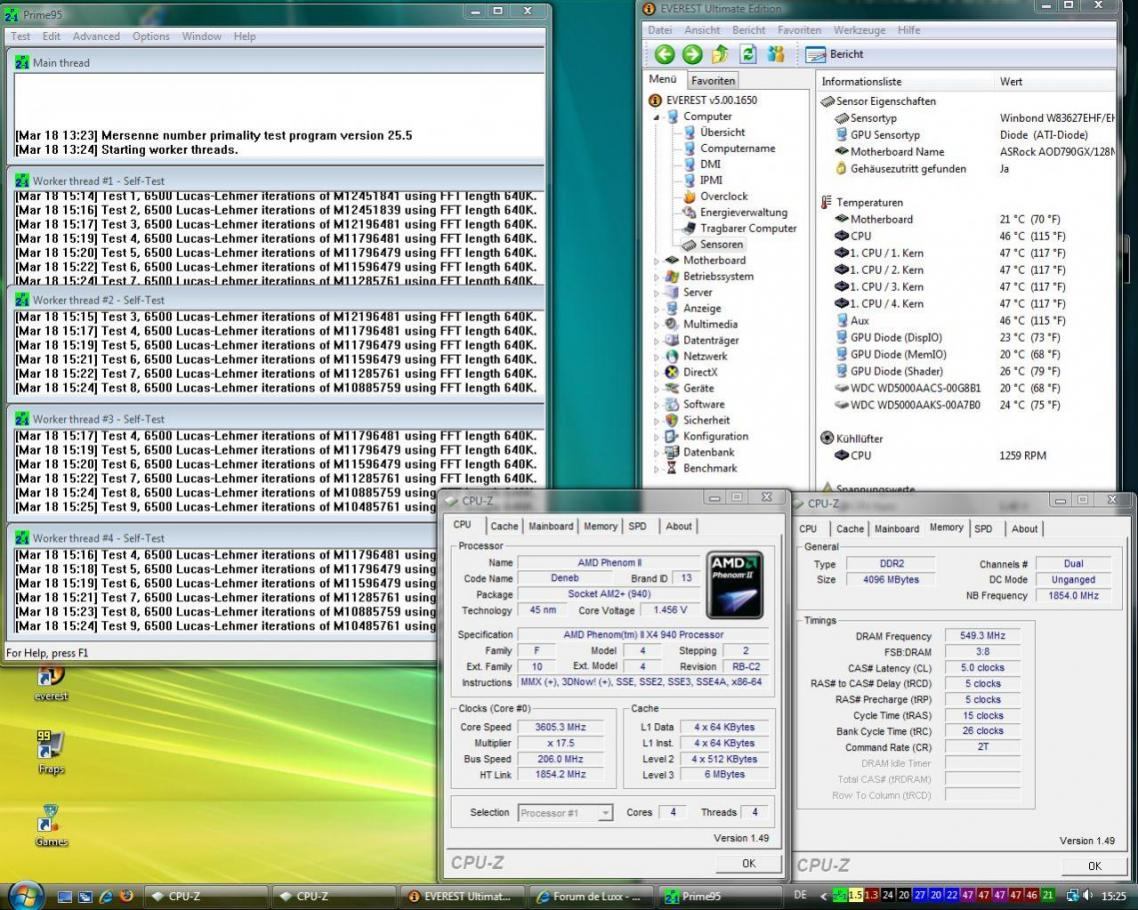Click the EVEREST Ultimate taskbar button
The width and height of the screenshot is (1138, 910).
[462, 897]
